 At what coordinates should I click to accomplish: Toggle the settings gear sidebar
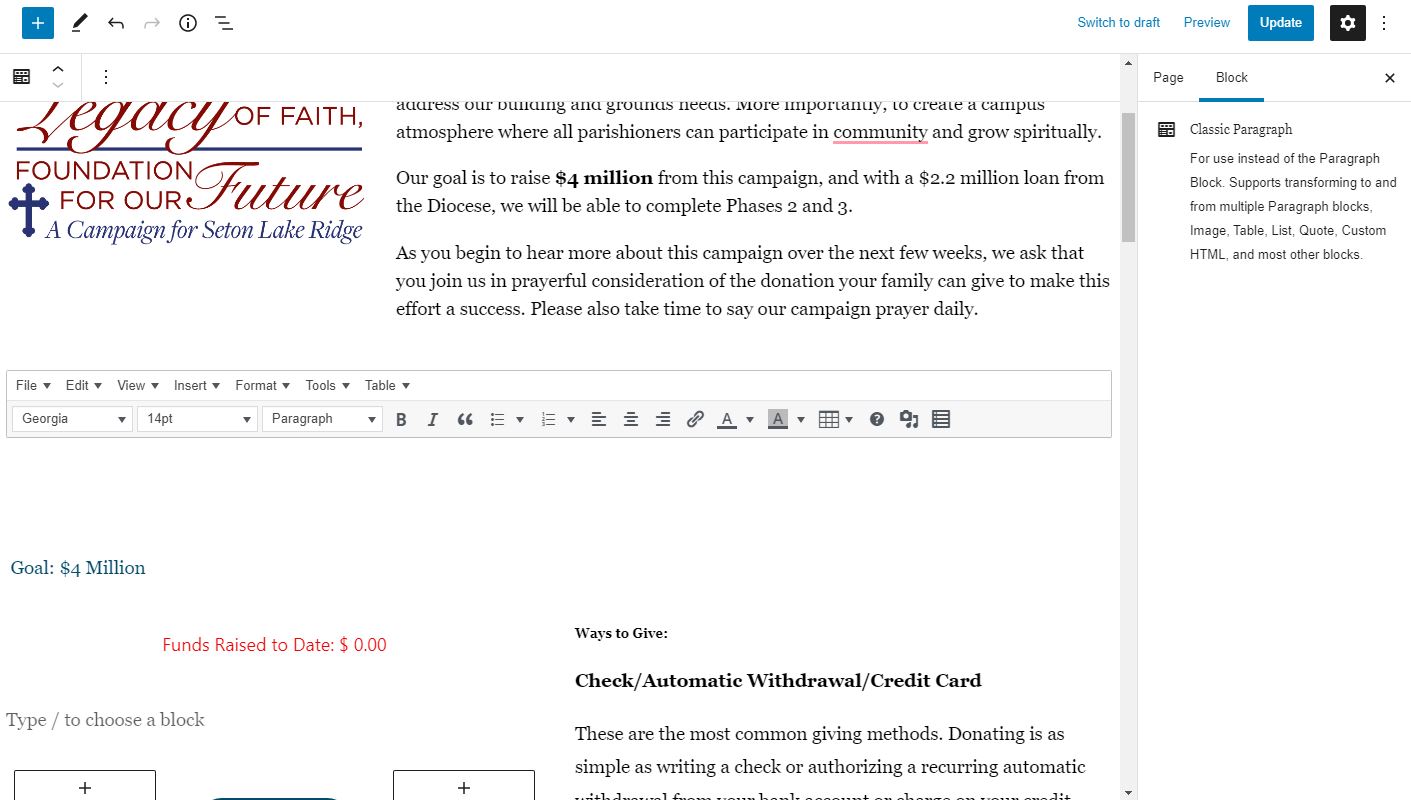[x=1347, y=23]
